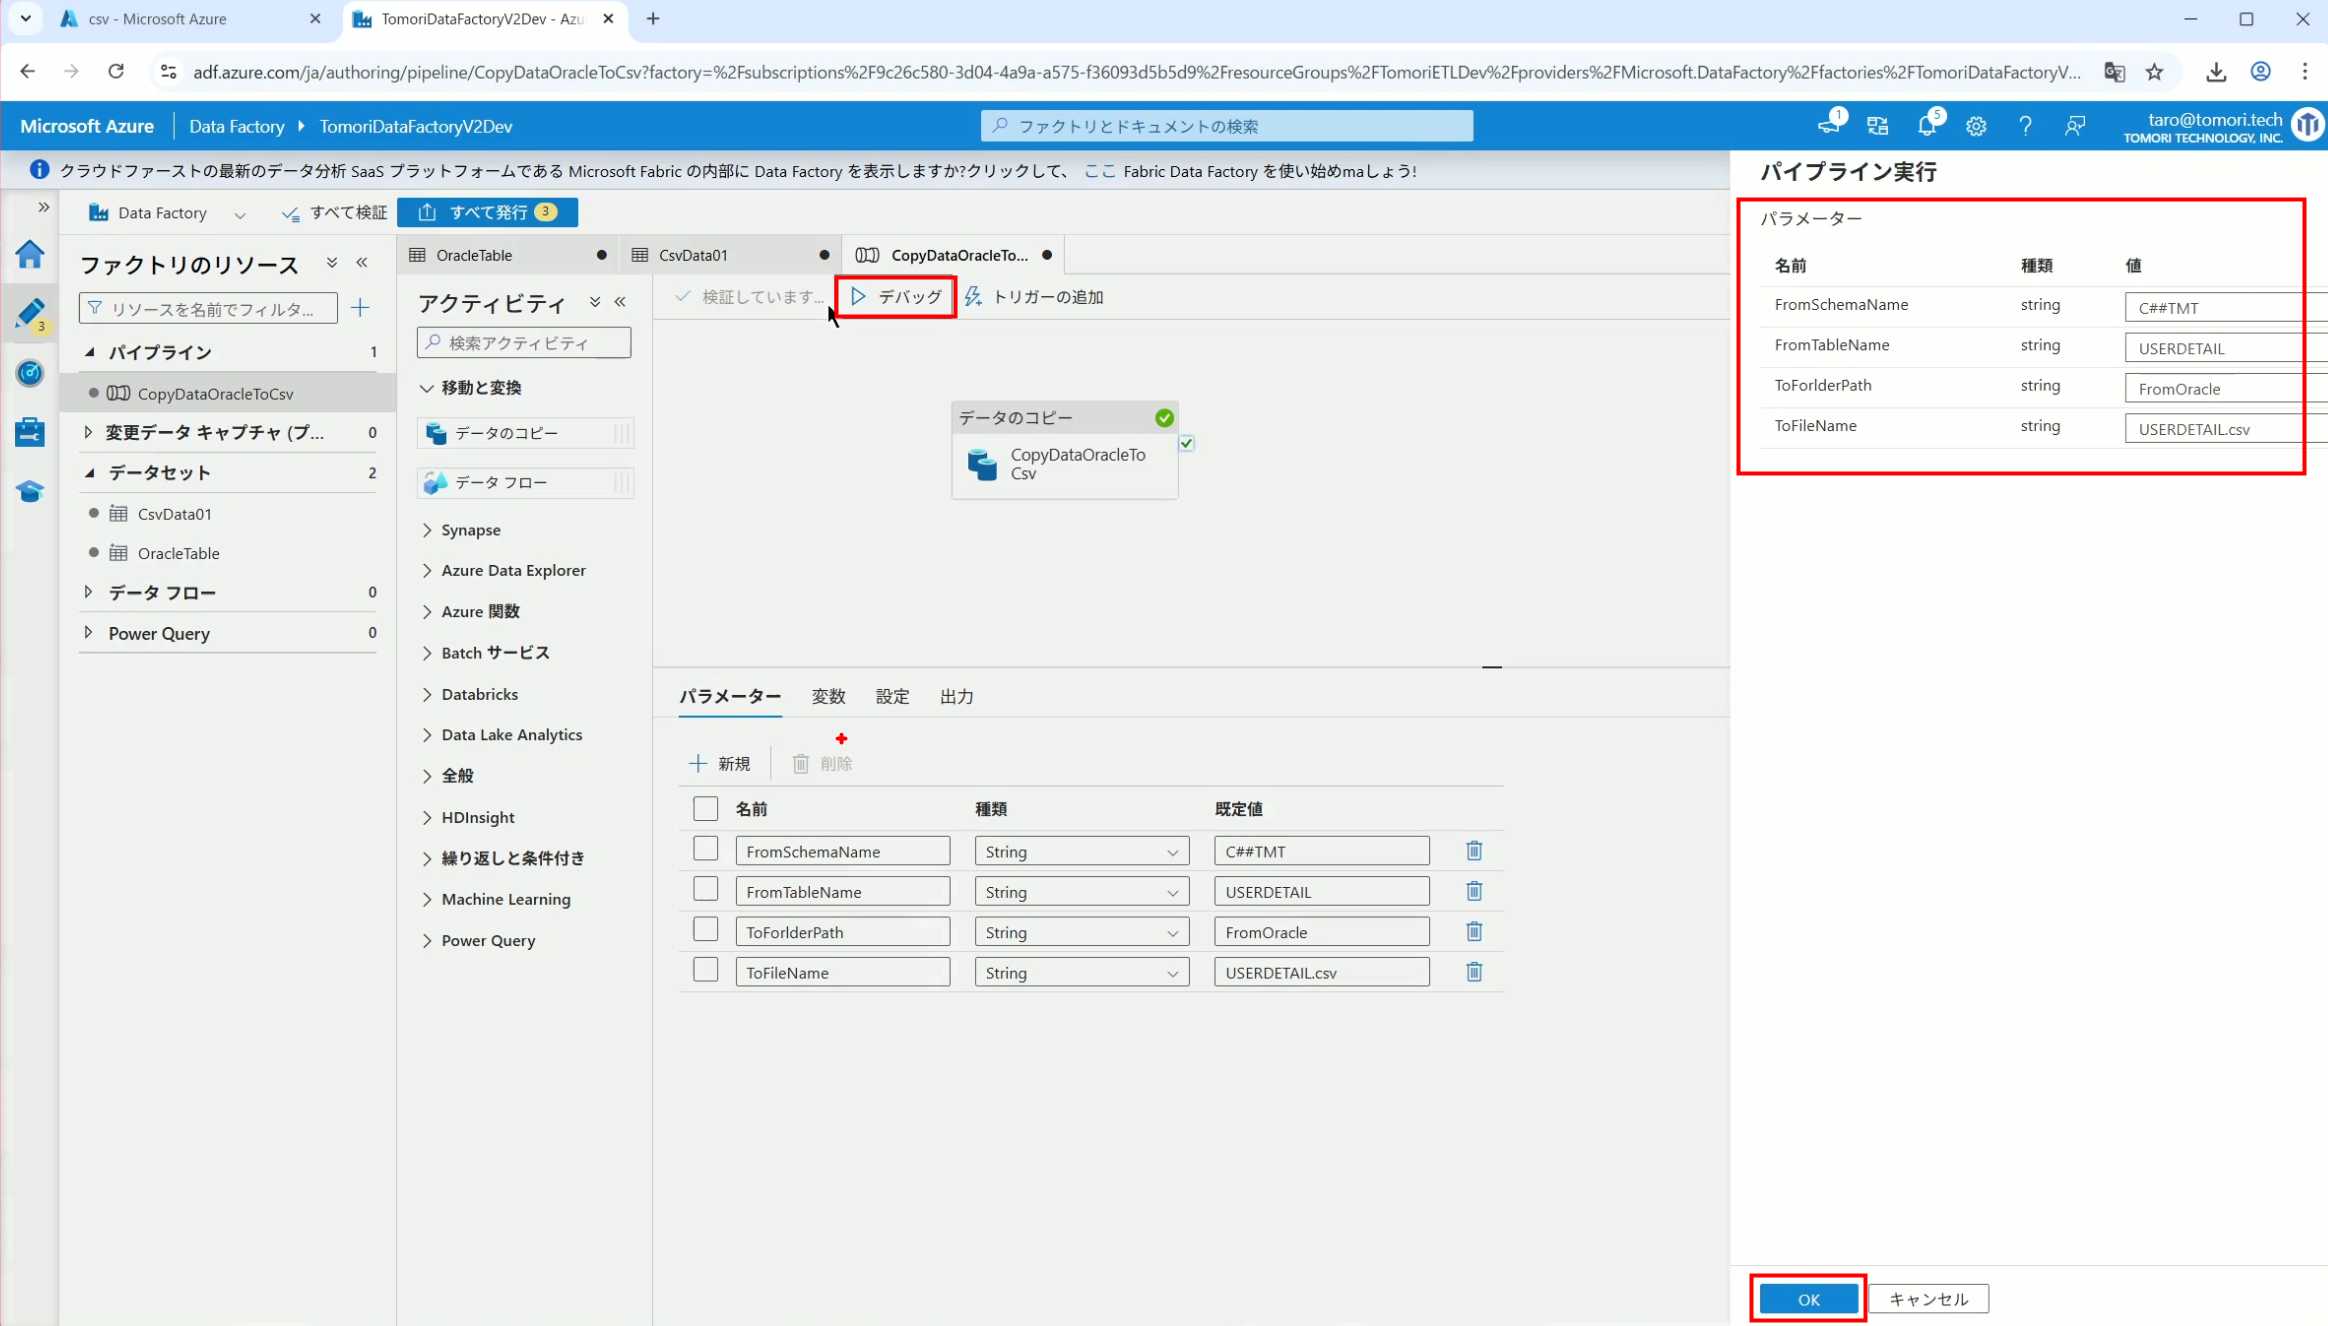Open the Learning center graduation cap icon
Image resolution: width=2328 pixels, height=1326 pixels.
30,492
